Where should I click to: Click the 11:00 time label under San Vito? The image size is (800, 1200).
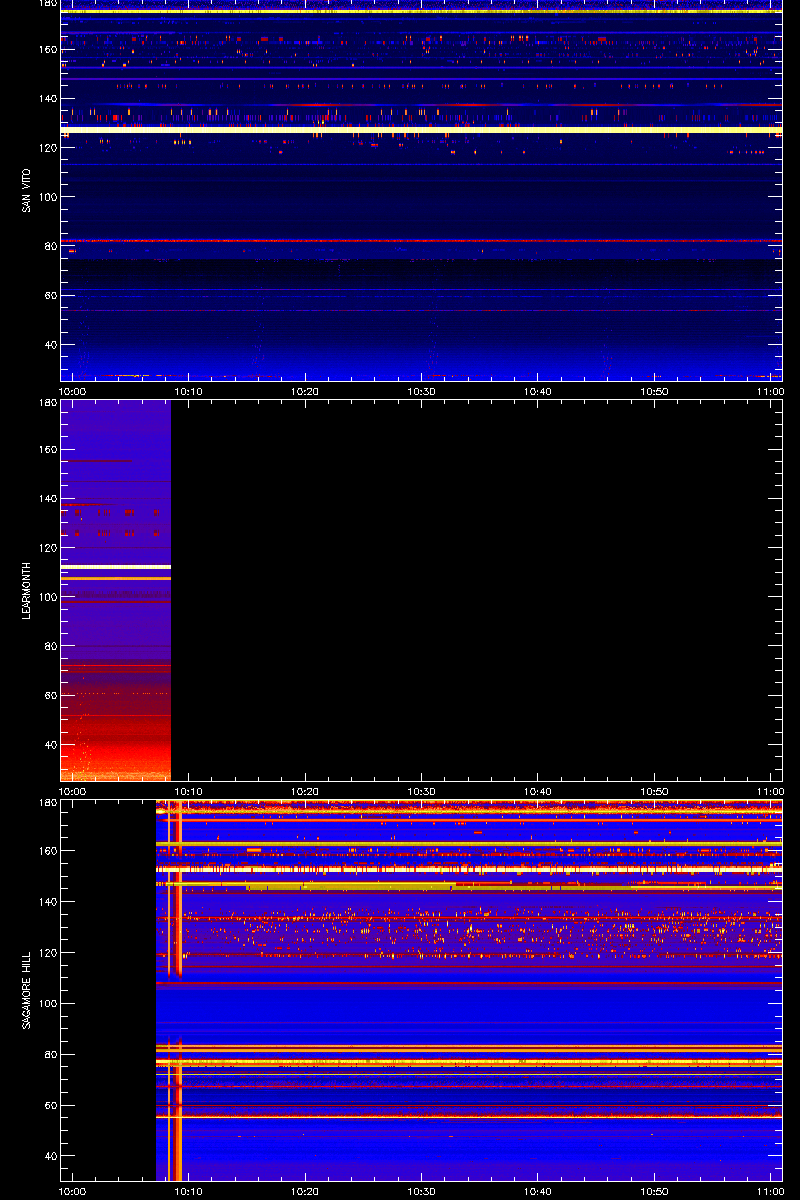(770, 391)
